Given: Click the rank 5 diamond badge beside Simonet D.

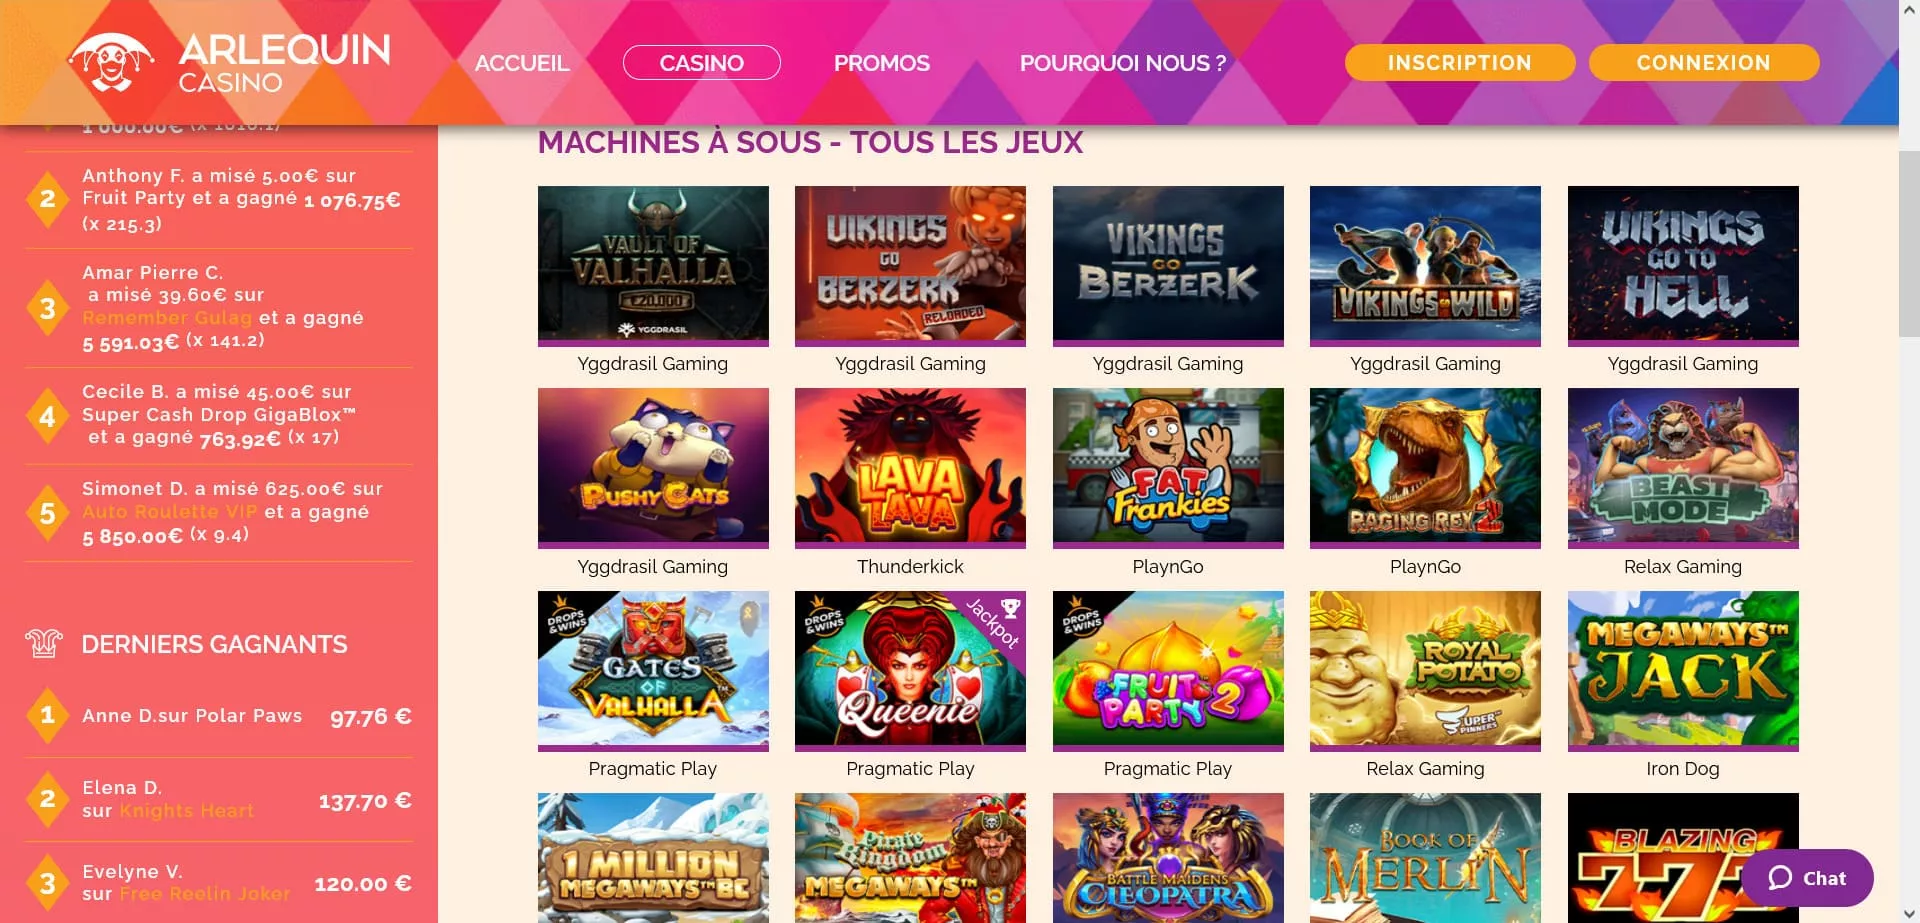Looking at the screenshot, I should 47,513.
